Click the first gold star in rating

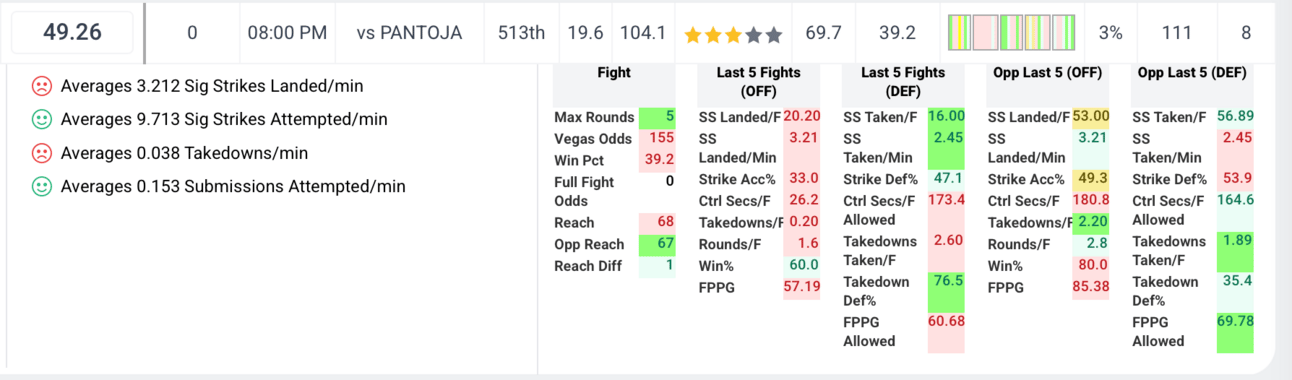coord(693,34)
